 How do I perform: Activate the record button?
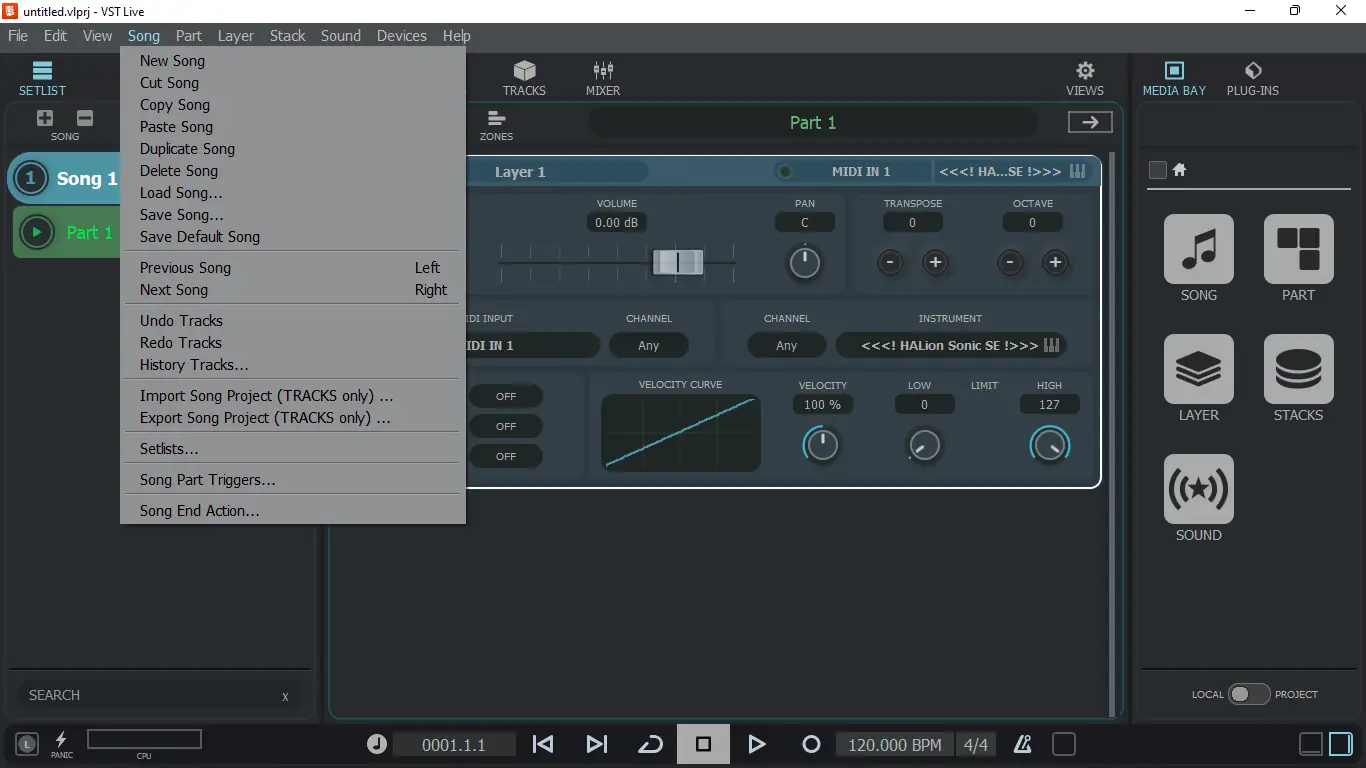(811, 744)
